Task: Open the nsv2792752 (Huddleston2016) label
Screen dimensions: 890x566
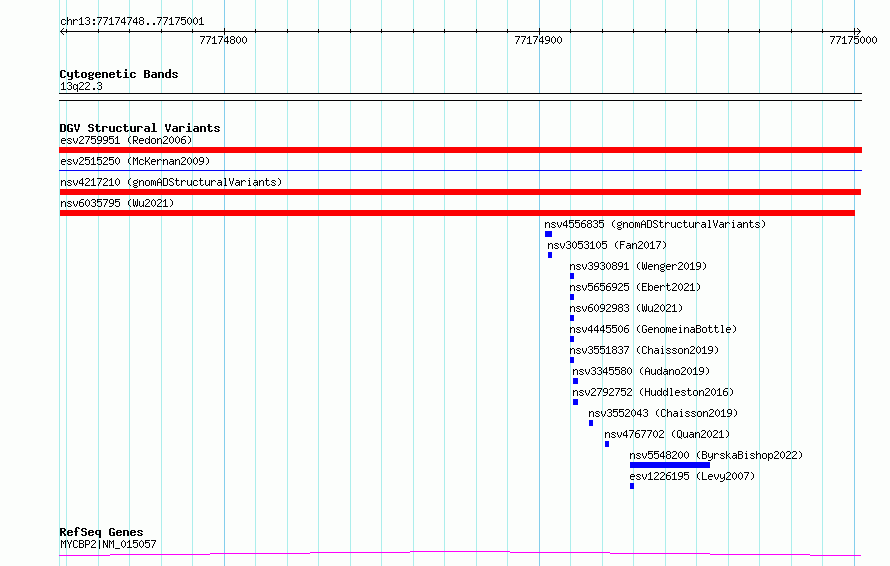Action: click(653, 392)
